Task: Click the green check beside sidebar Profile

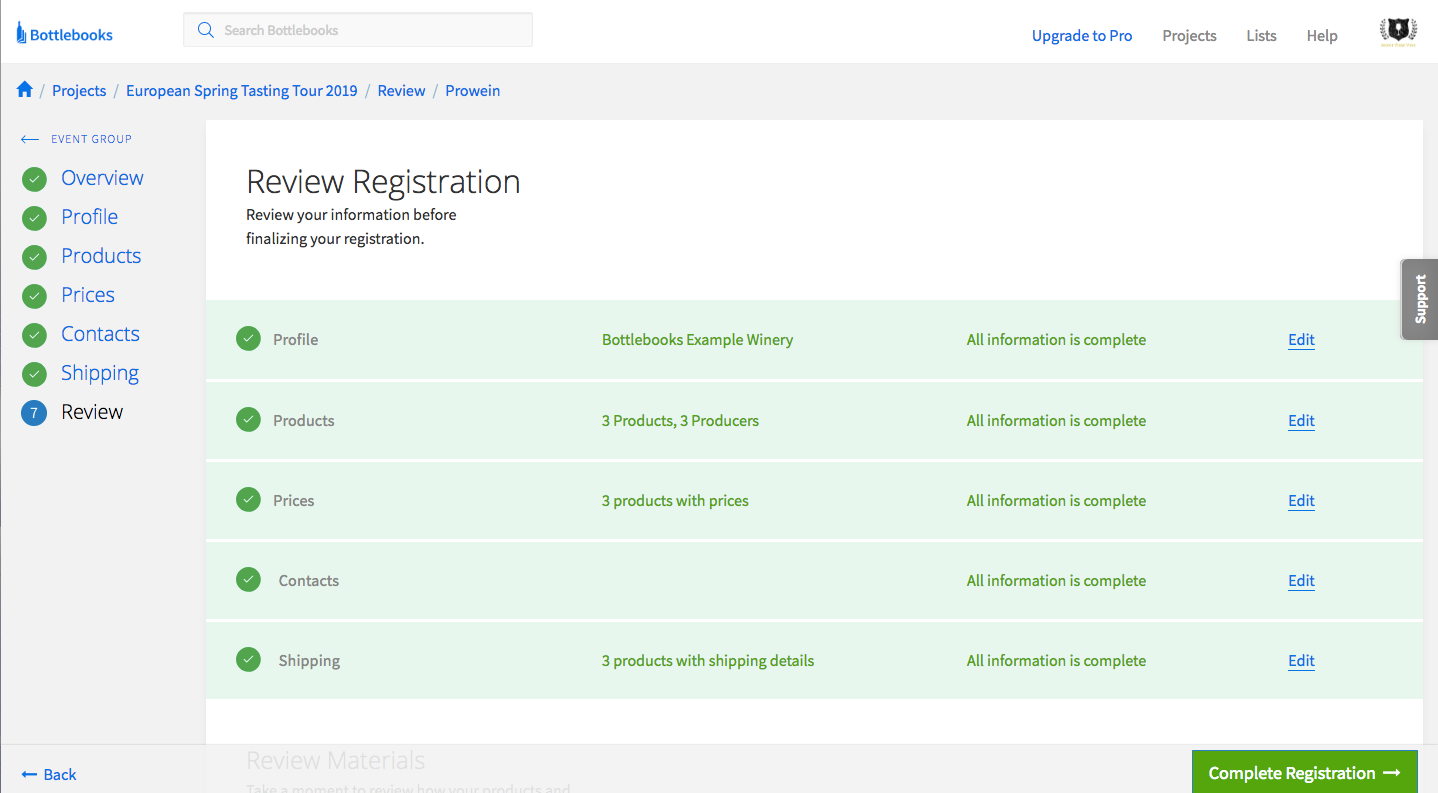Action: (x=34, y=218)
